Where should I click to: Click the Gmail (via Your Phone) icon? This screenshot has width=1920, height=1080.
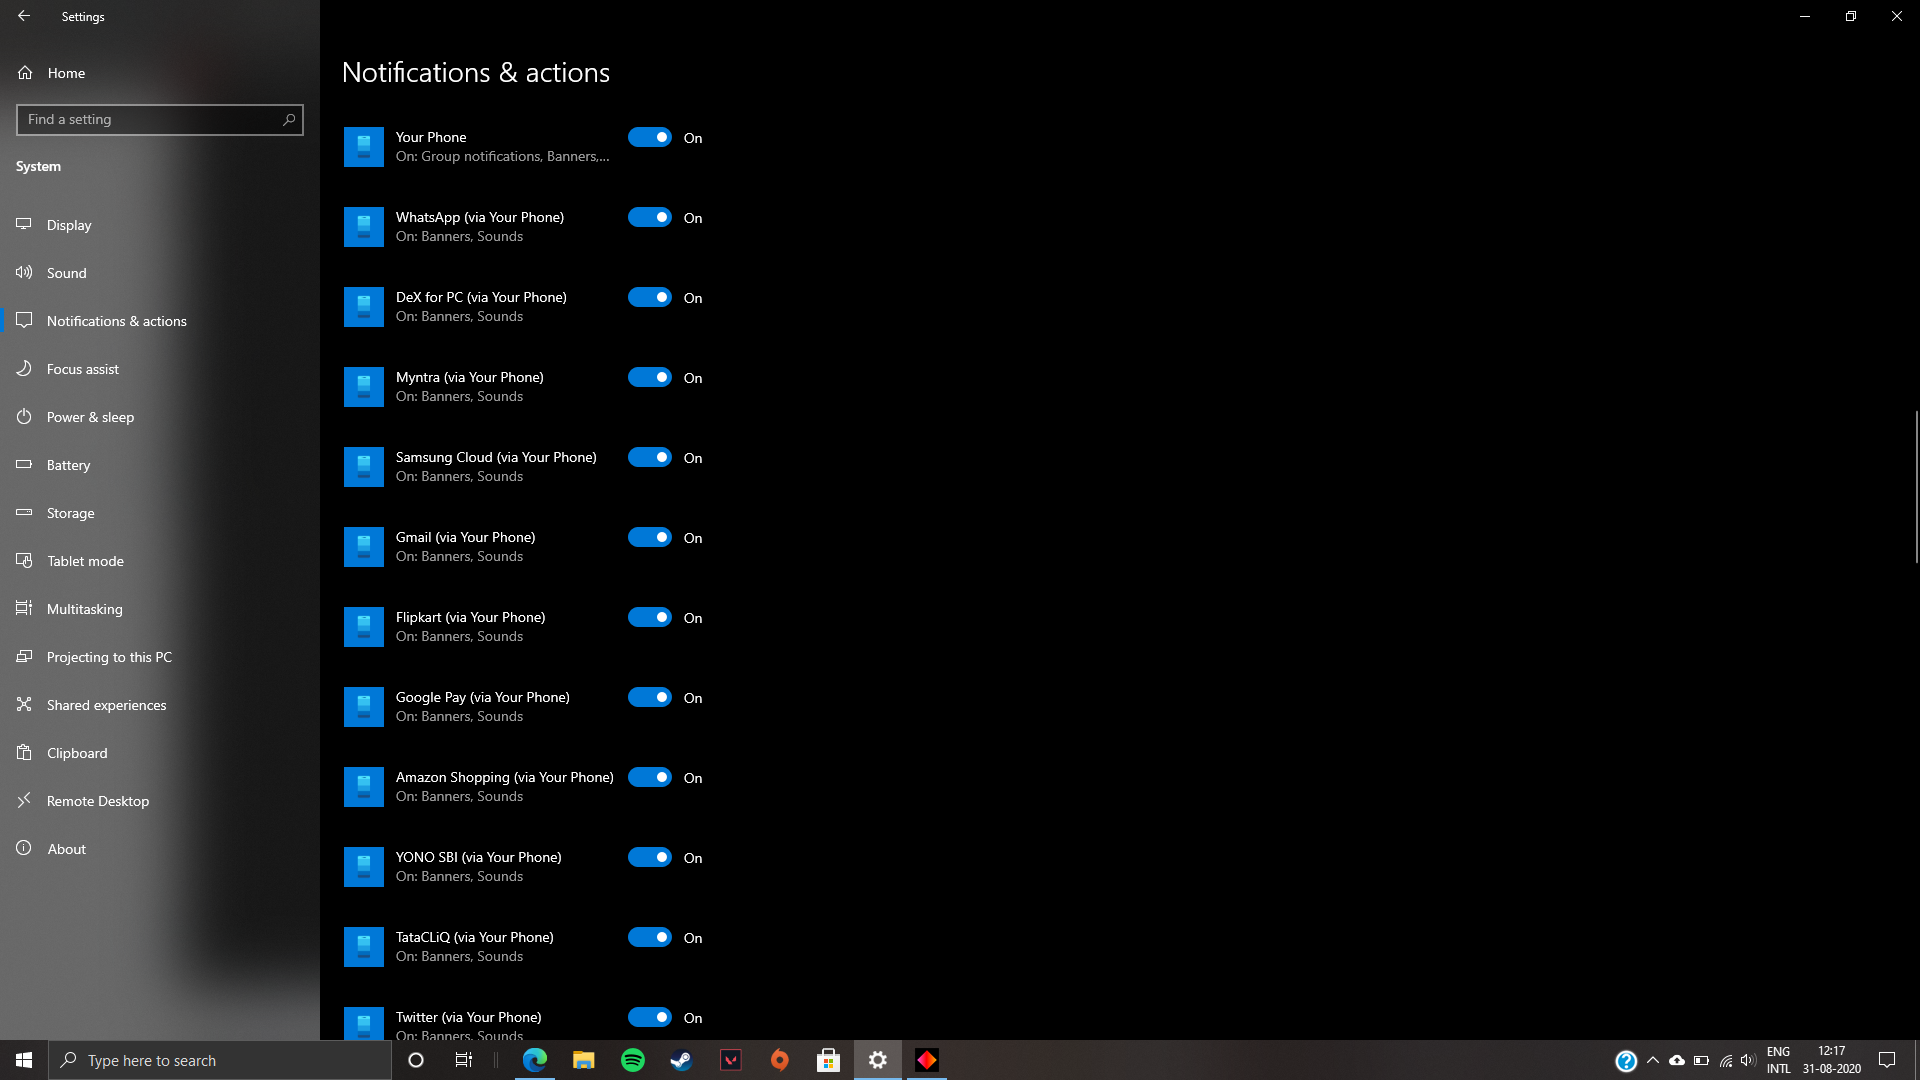tap(364, 547)
